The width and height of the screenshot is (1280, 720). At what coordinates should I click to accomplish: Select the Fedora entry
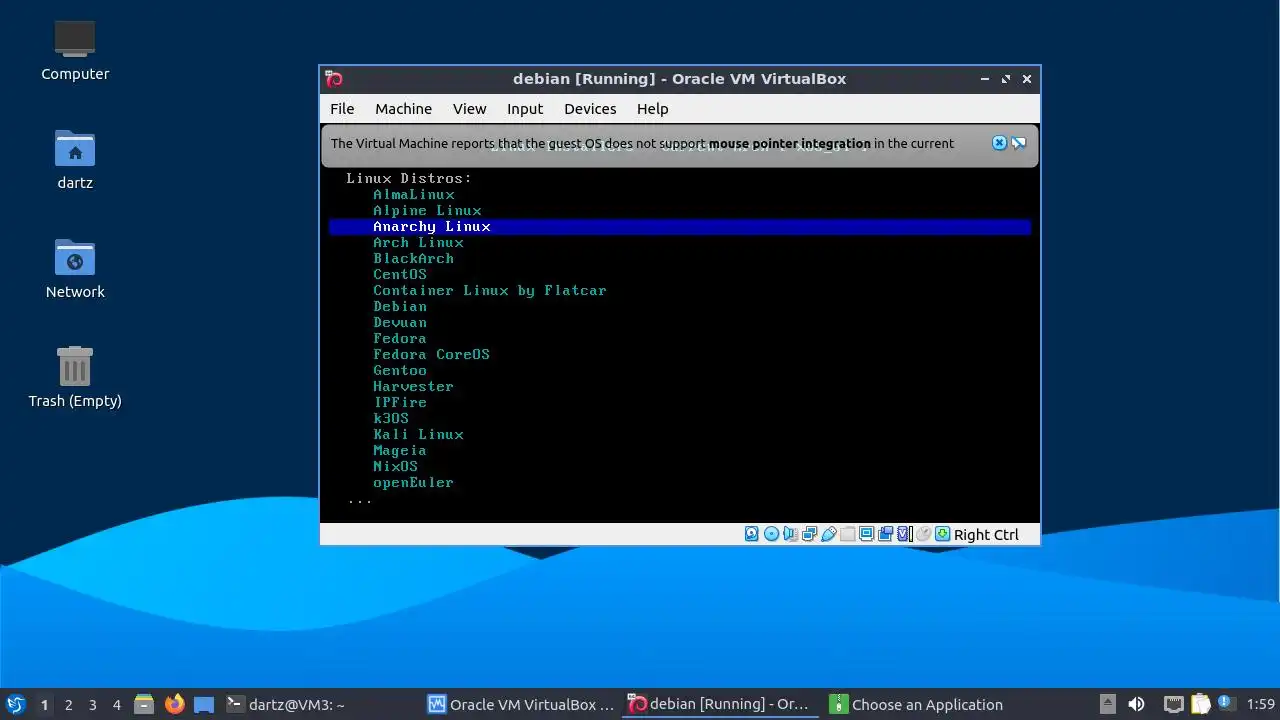point(400,339)
